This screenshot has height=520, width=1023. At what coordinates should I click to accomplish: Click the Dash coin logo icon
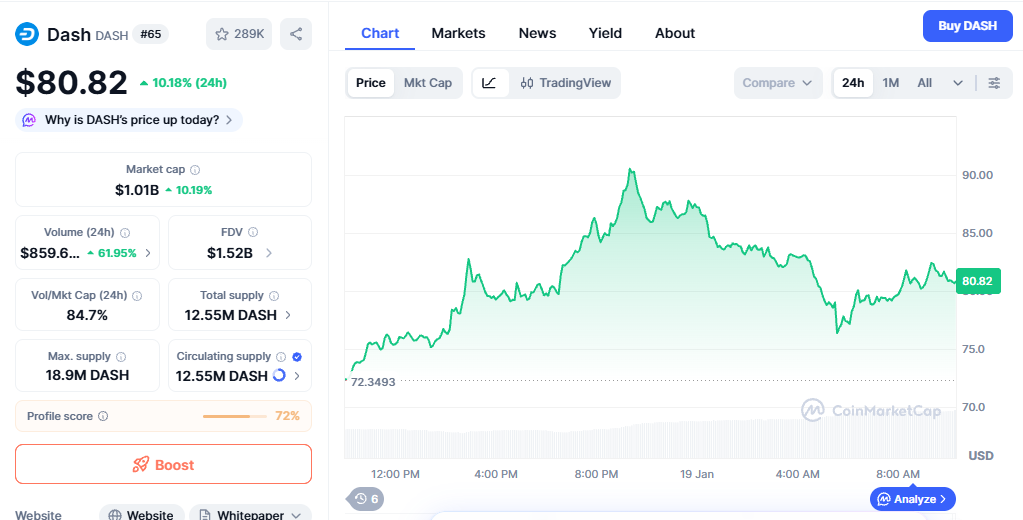click(x=27, y=34)
